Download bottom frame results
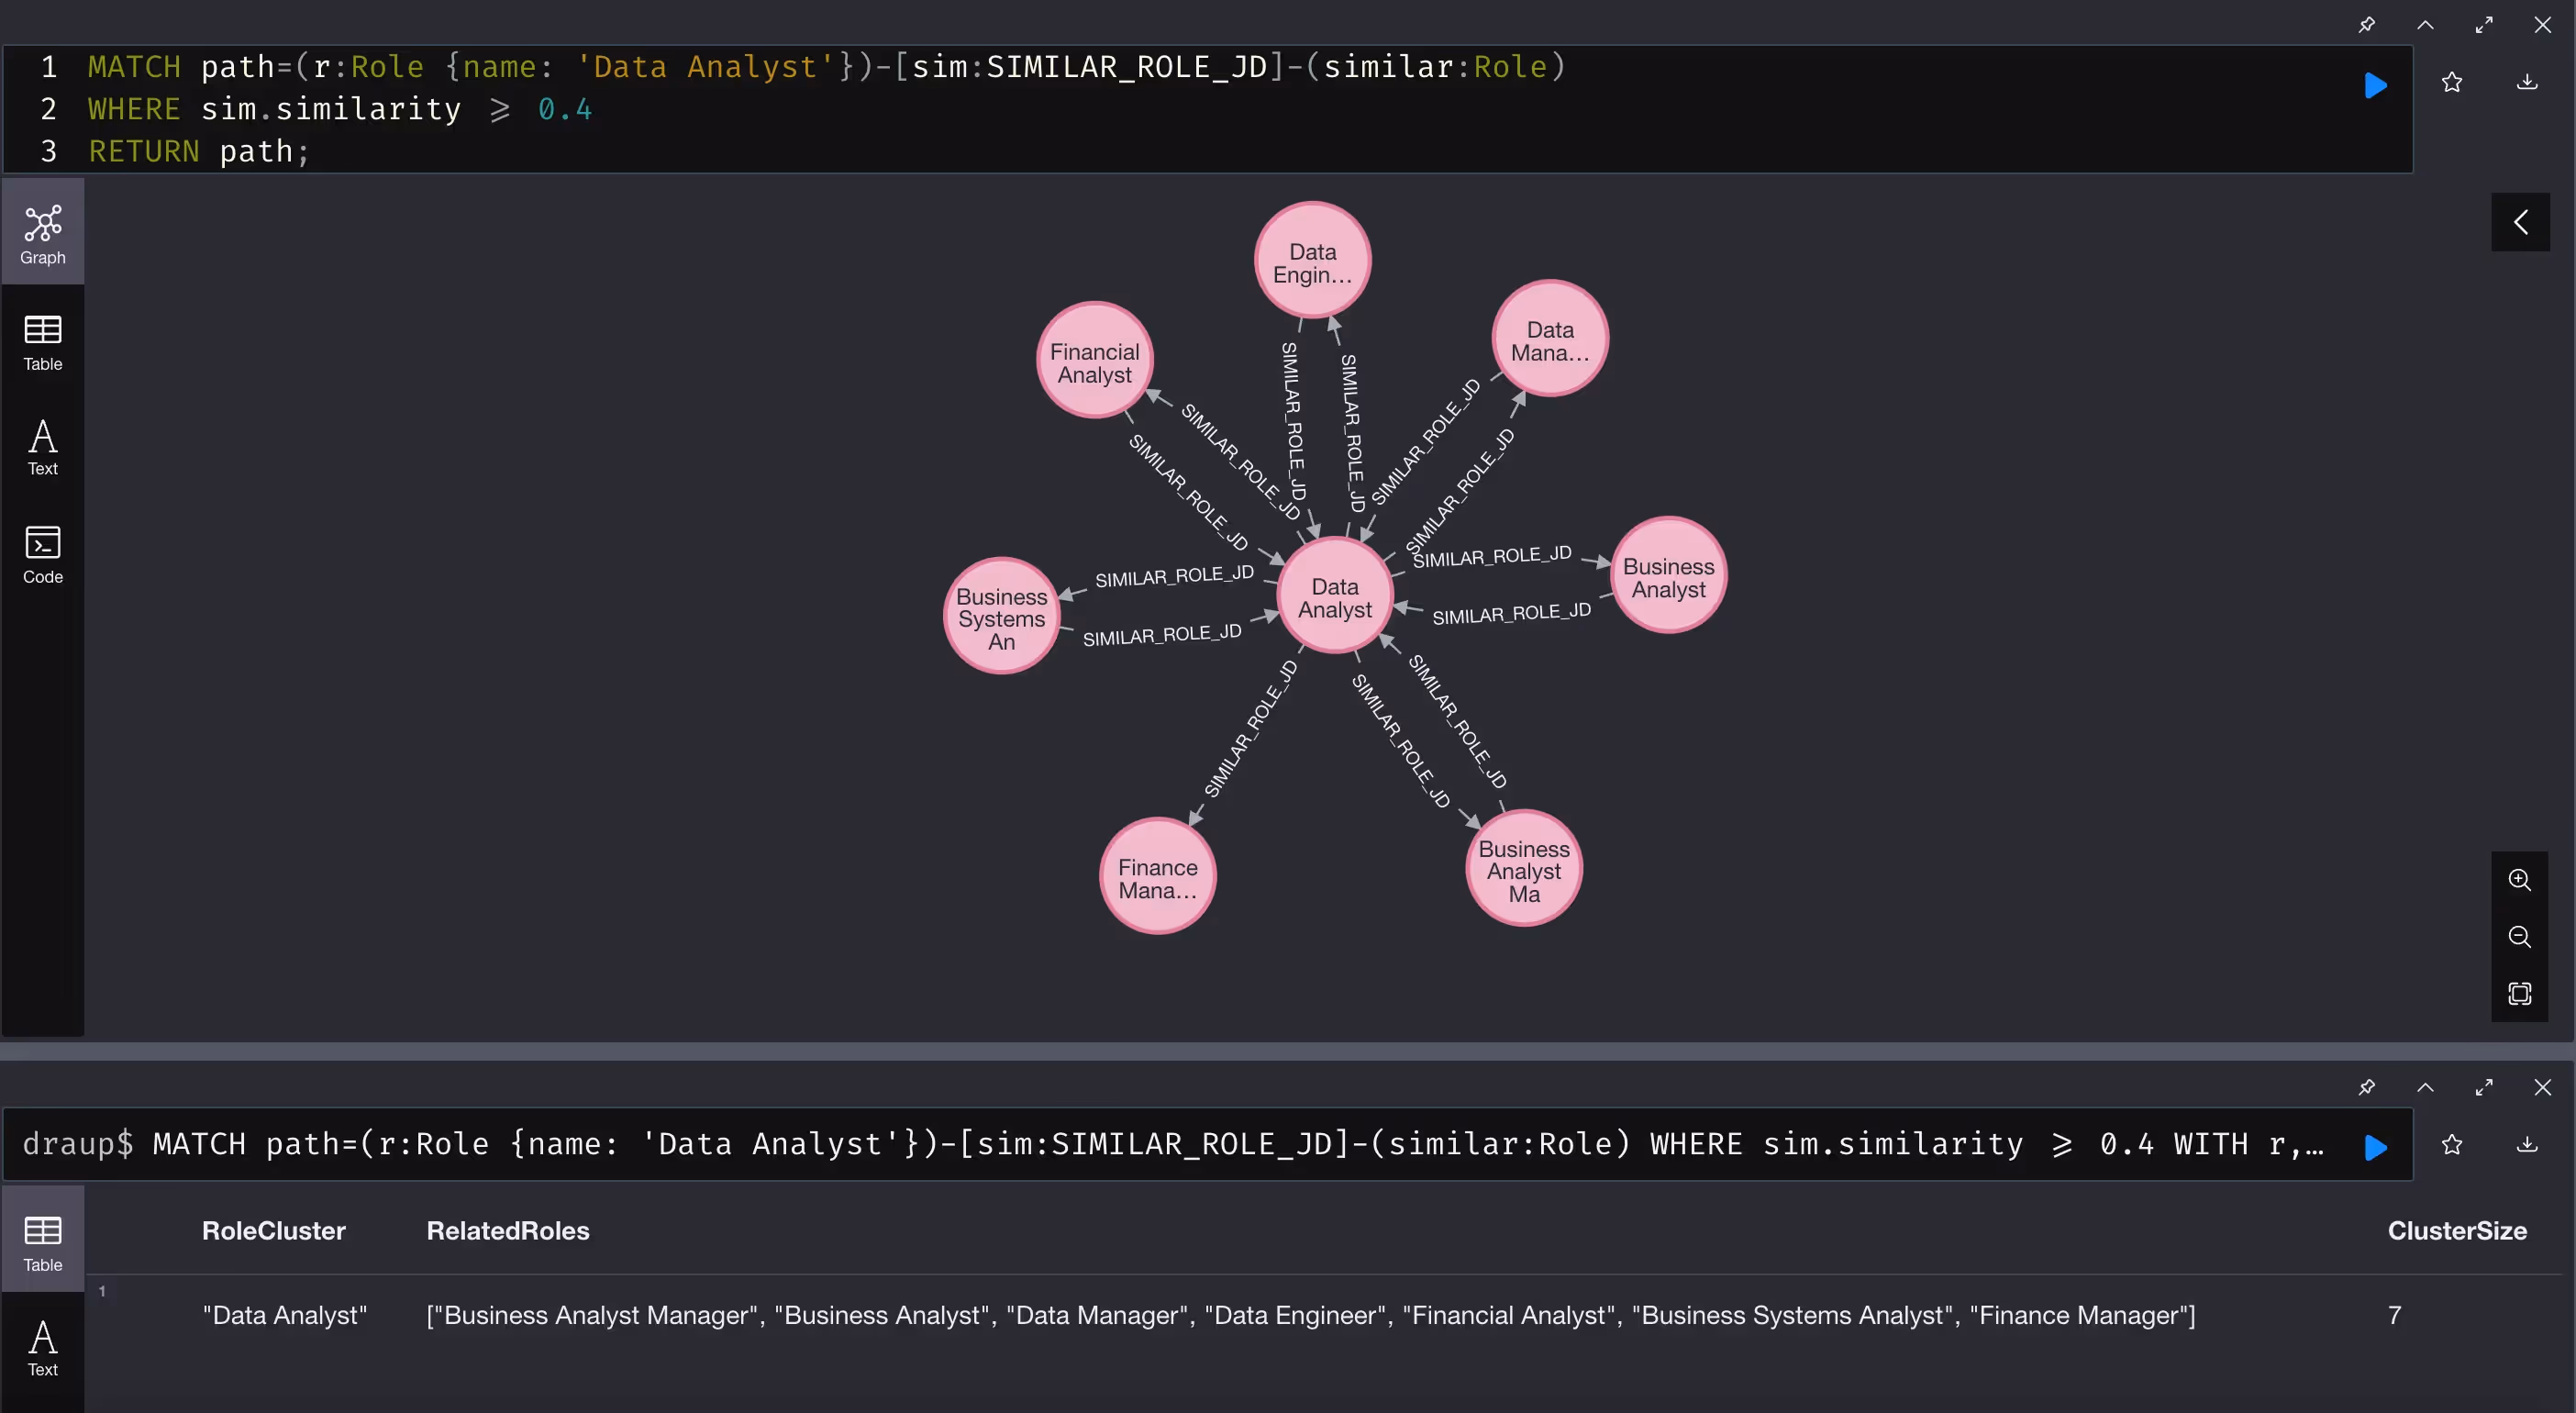 2527,1145
